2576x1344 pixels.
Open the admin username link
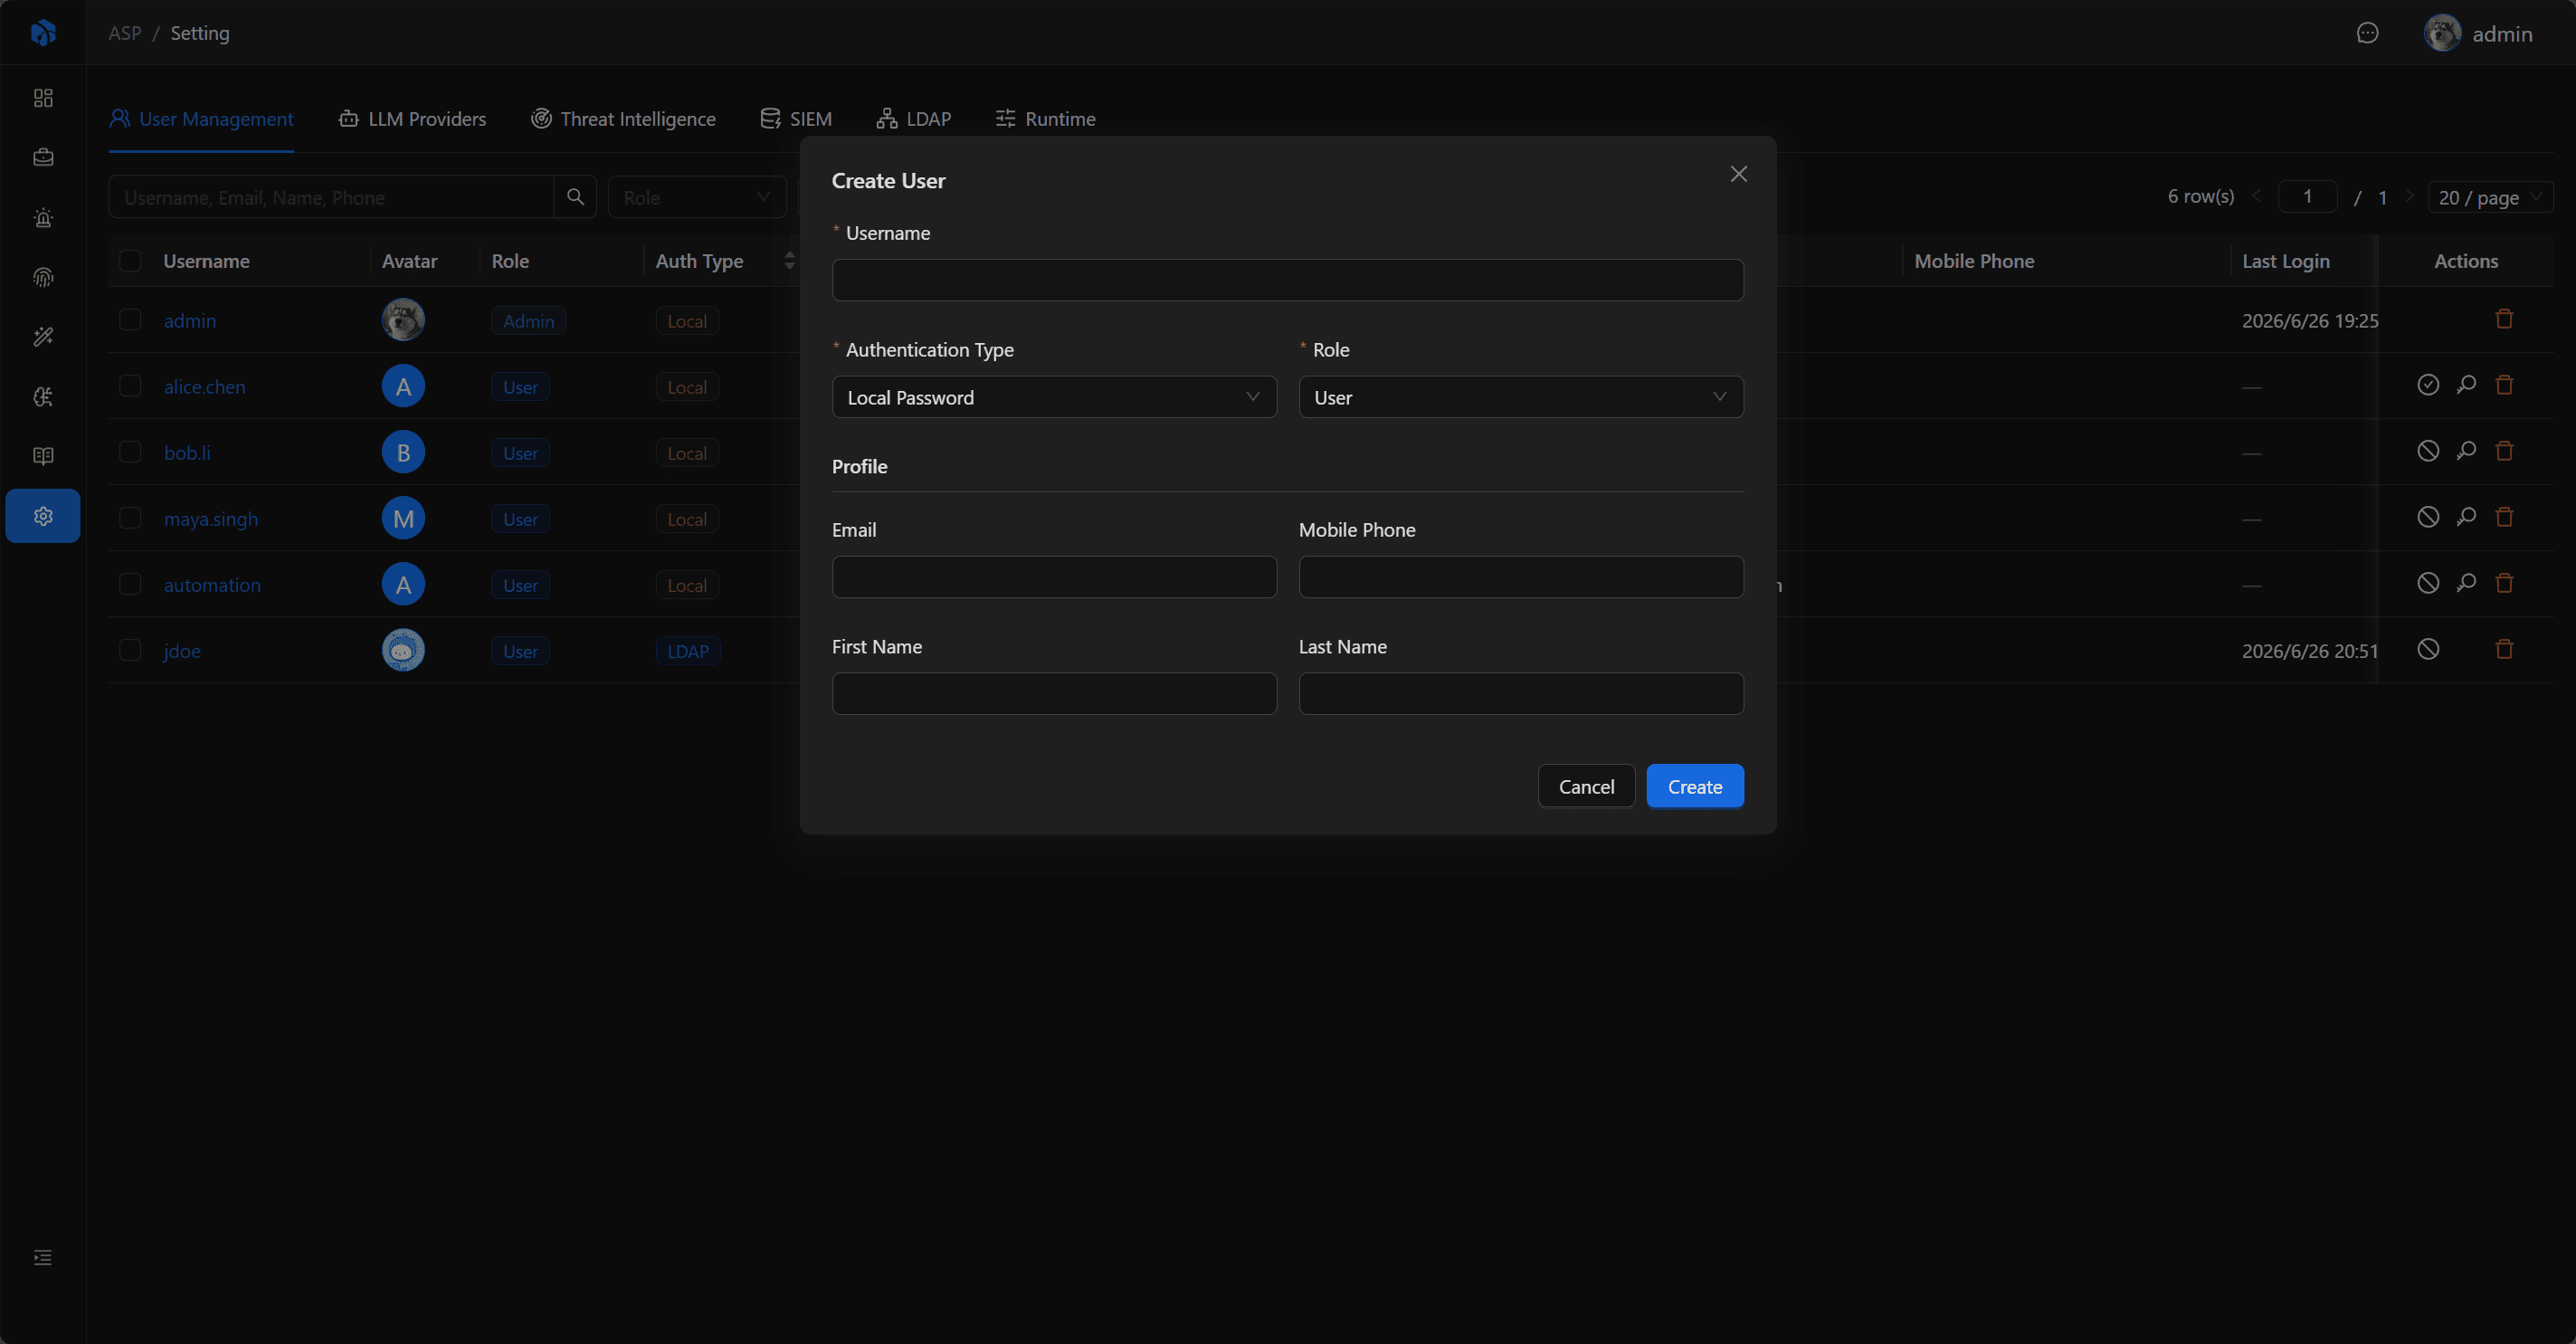point(190,320)
